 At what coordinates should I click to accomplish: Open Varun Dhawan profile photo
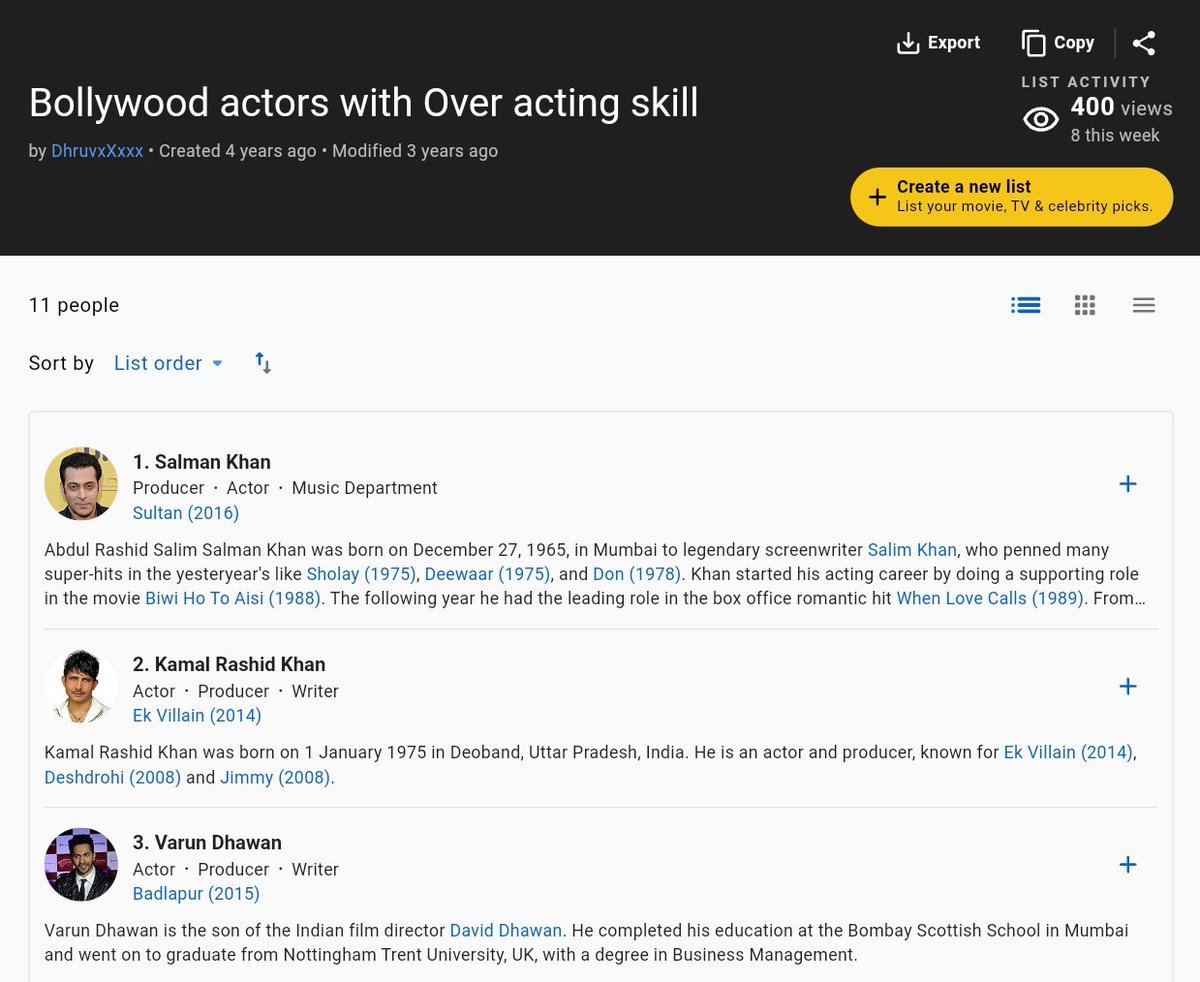(x=81, y=865)
